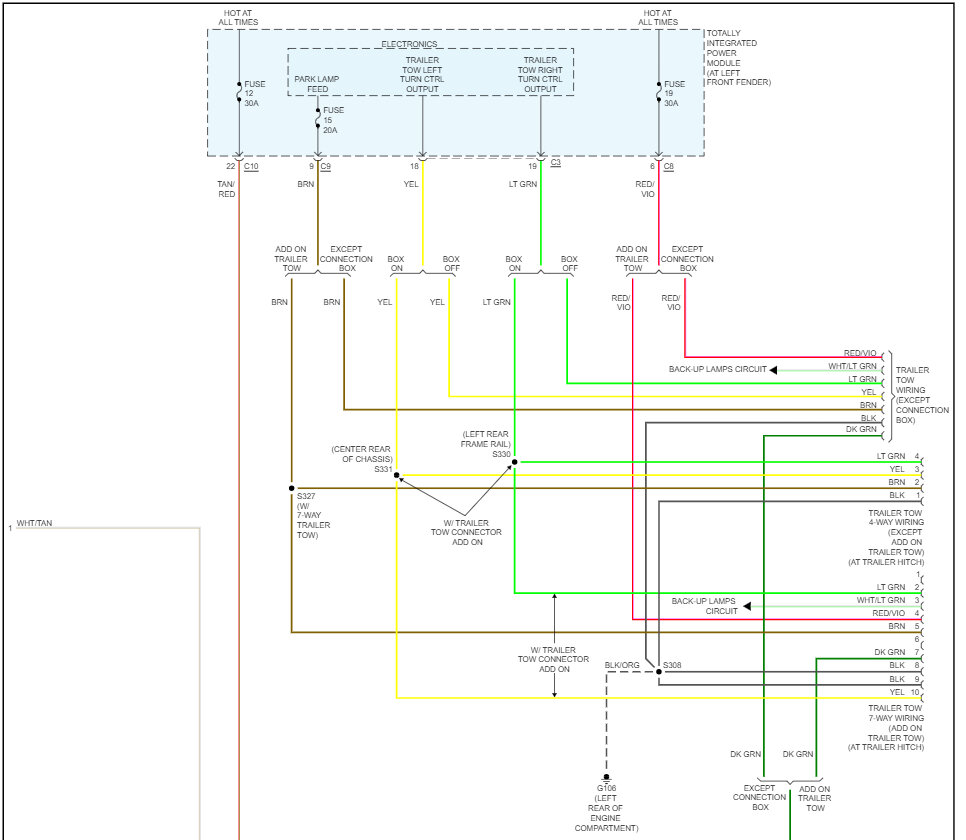The height and width of the screenshot is (840, 966).
Task: Click "YEL 10" pin on the 7-way connector
Action: coord(904,693)
